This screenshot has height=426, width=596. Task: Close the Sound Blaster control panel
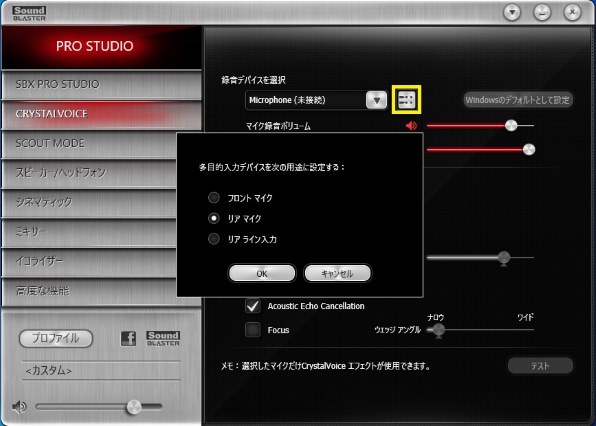coord(572,13)
